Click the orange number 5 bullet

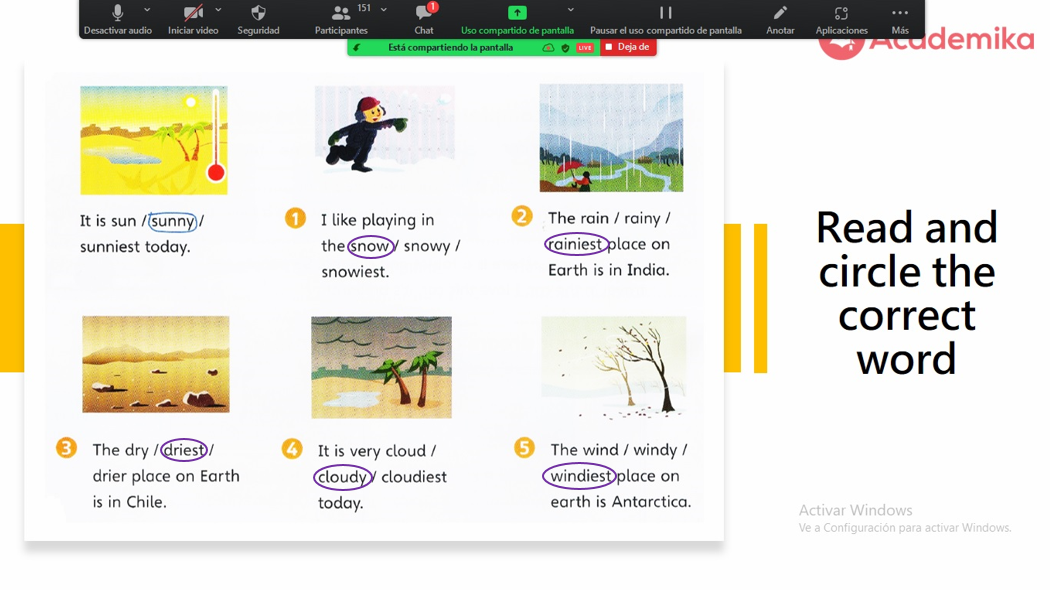point(525,447)
